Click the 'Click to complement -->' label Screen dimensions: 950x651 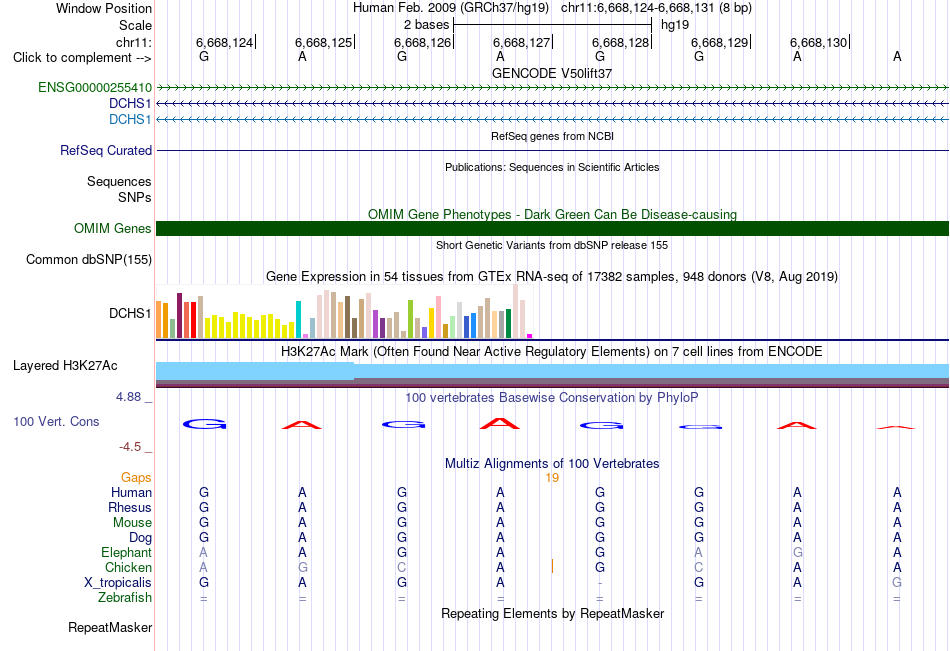(x=82, y=58)
